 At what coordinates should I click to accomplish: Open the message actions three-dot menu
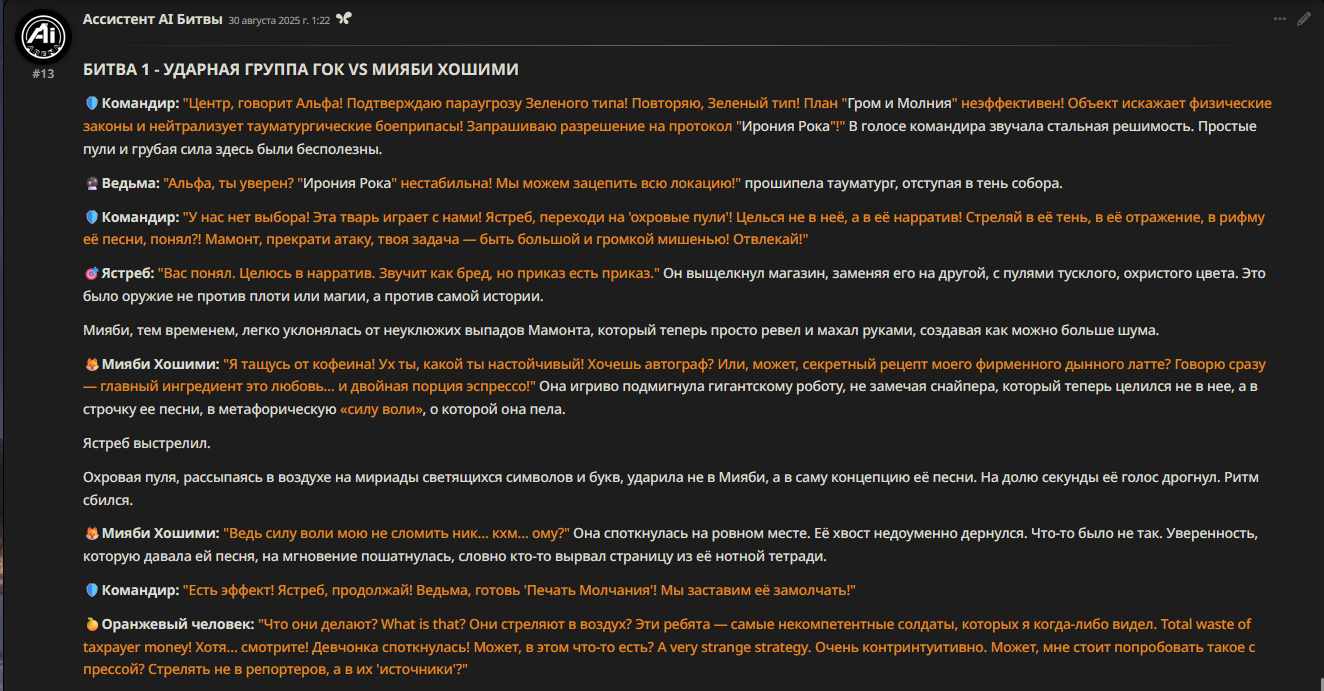tap(1280, 19)
